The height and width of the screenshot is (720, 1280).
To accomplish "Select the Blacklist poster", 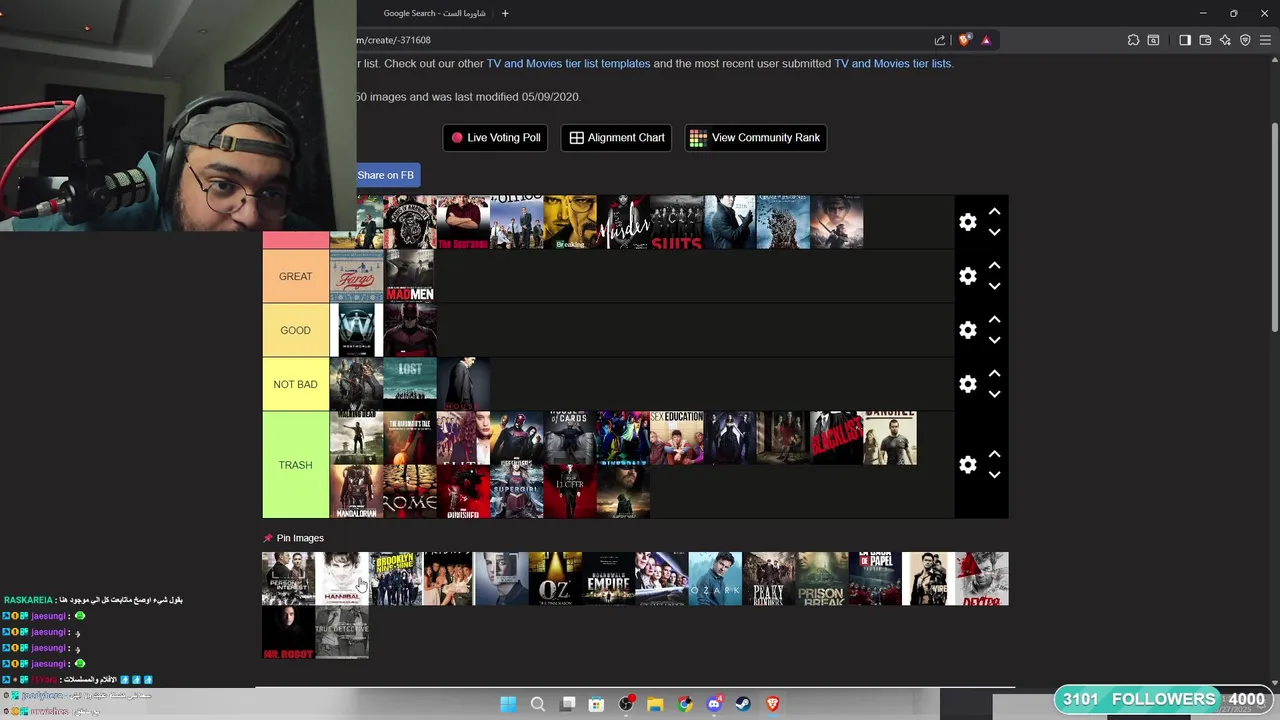I will [x=836, y=438].
